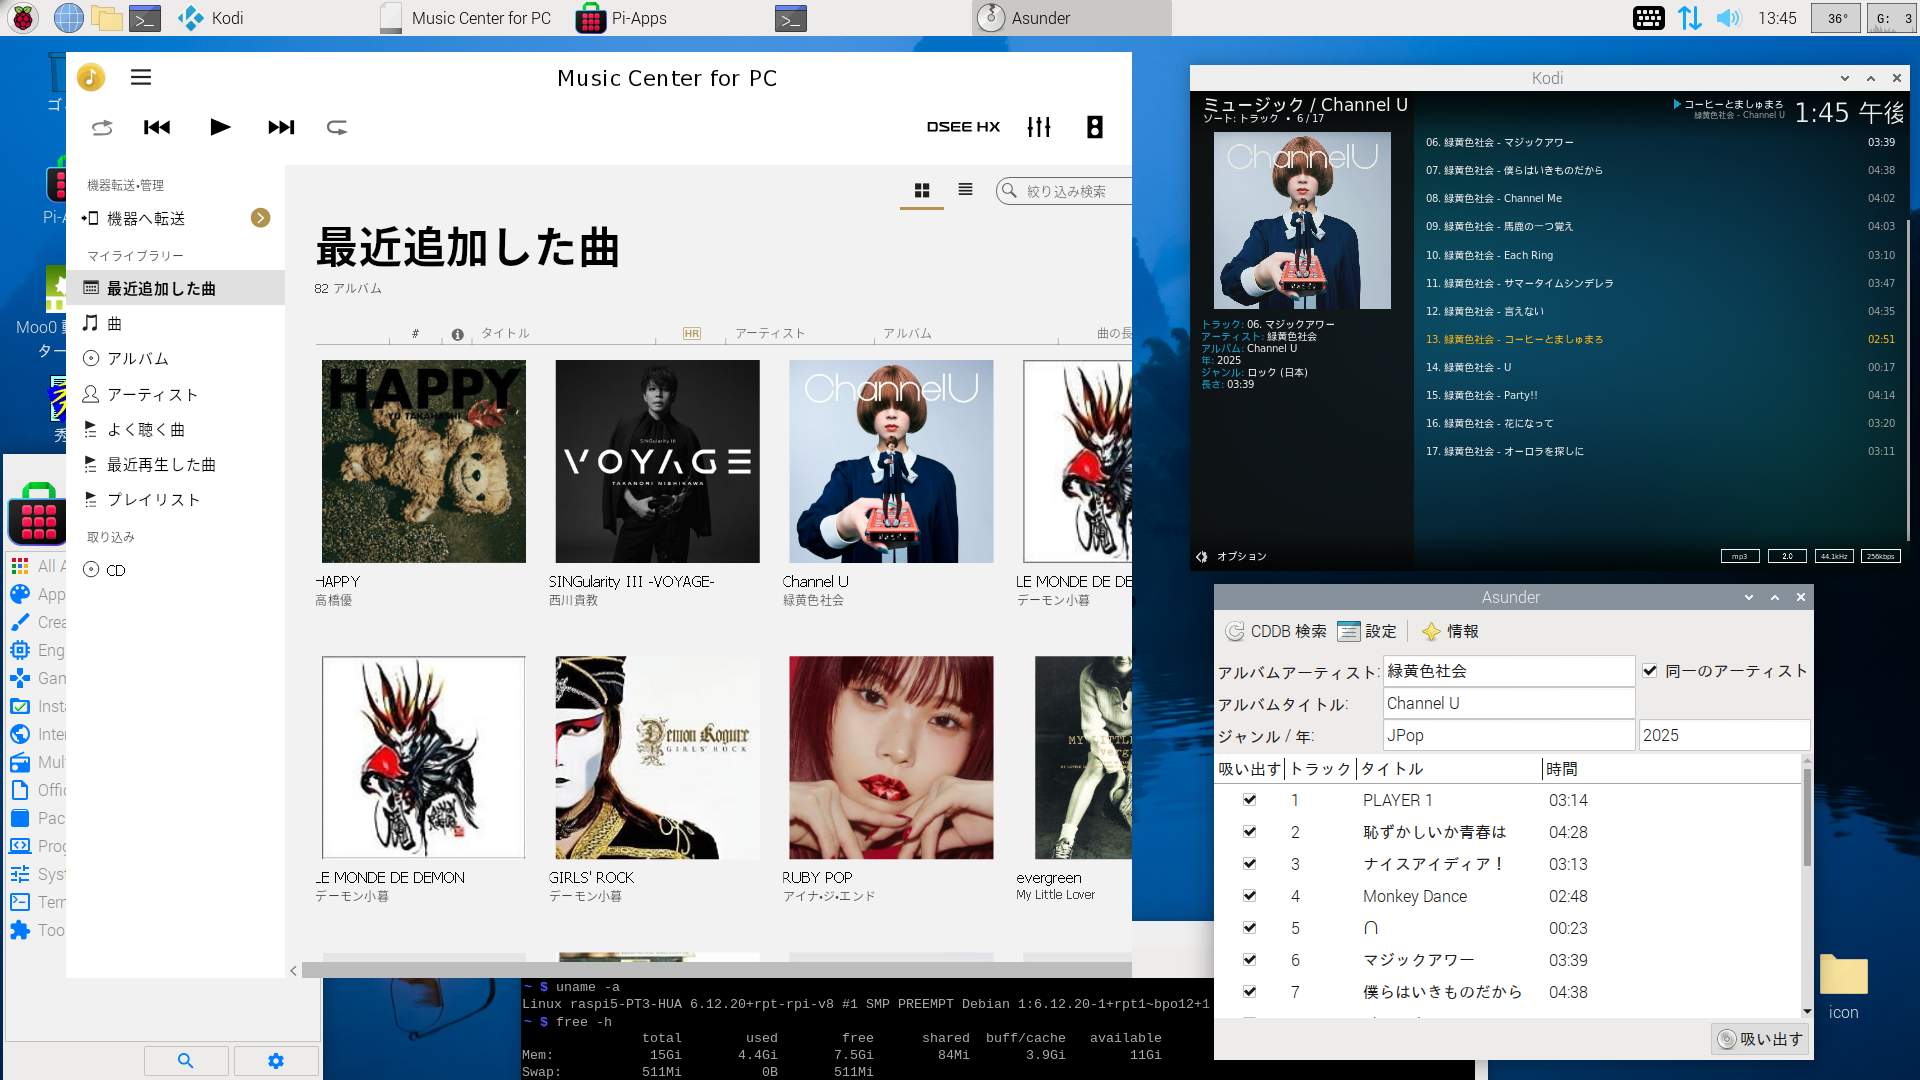Sort by アルバム column header
This screenshot has width=1920, height=1080.
(x=907, y=333)
